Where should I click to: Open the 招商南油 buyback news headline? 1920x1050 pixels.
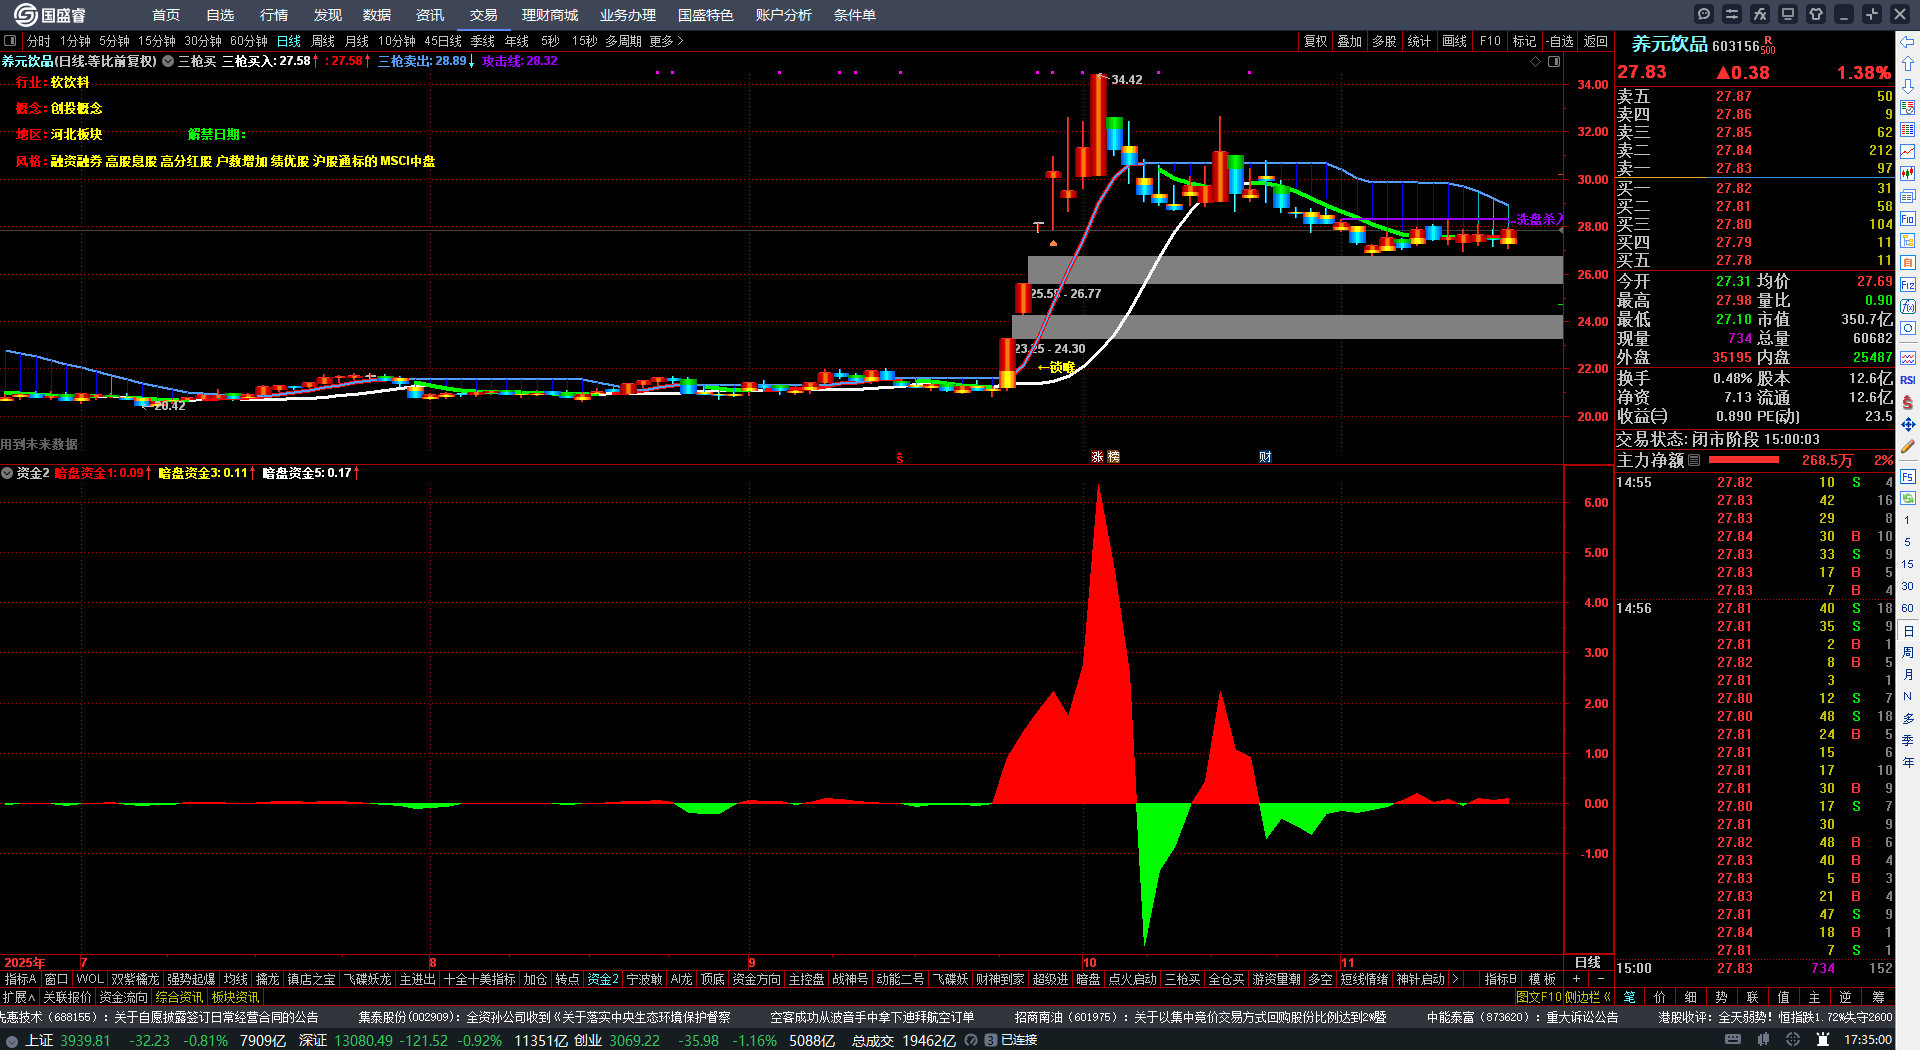point(1200,1017)
